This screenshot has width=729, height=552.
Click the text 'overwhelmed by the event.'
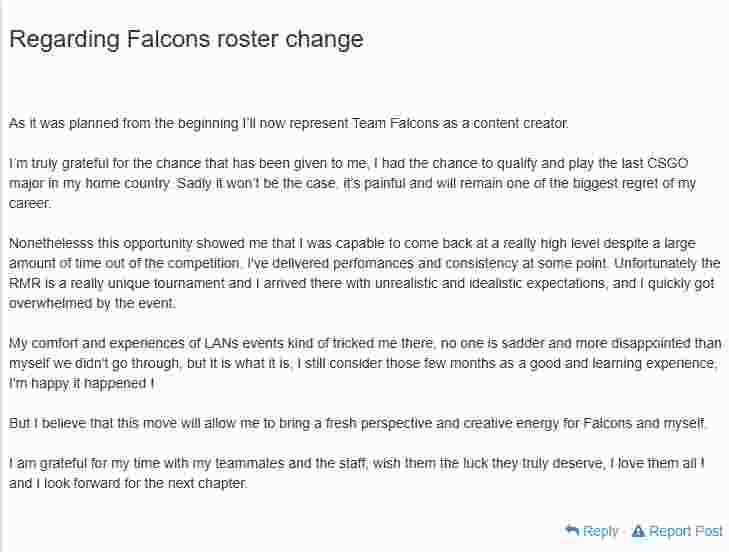[x=93, y=303]
